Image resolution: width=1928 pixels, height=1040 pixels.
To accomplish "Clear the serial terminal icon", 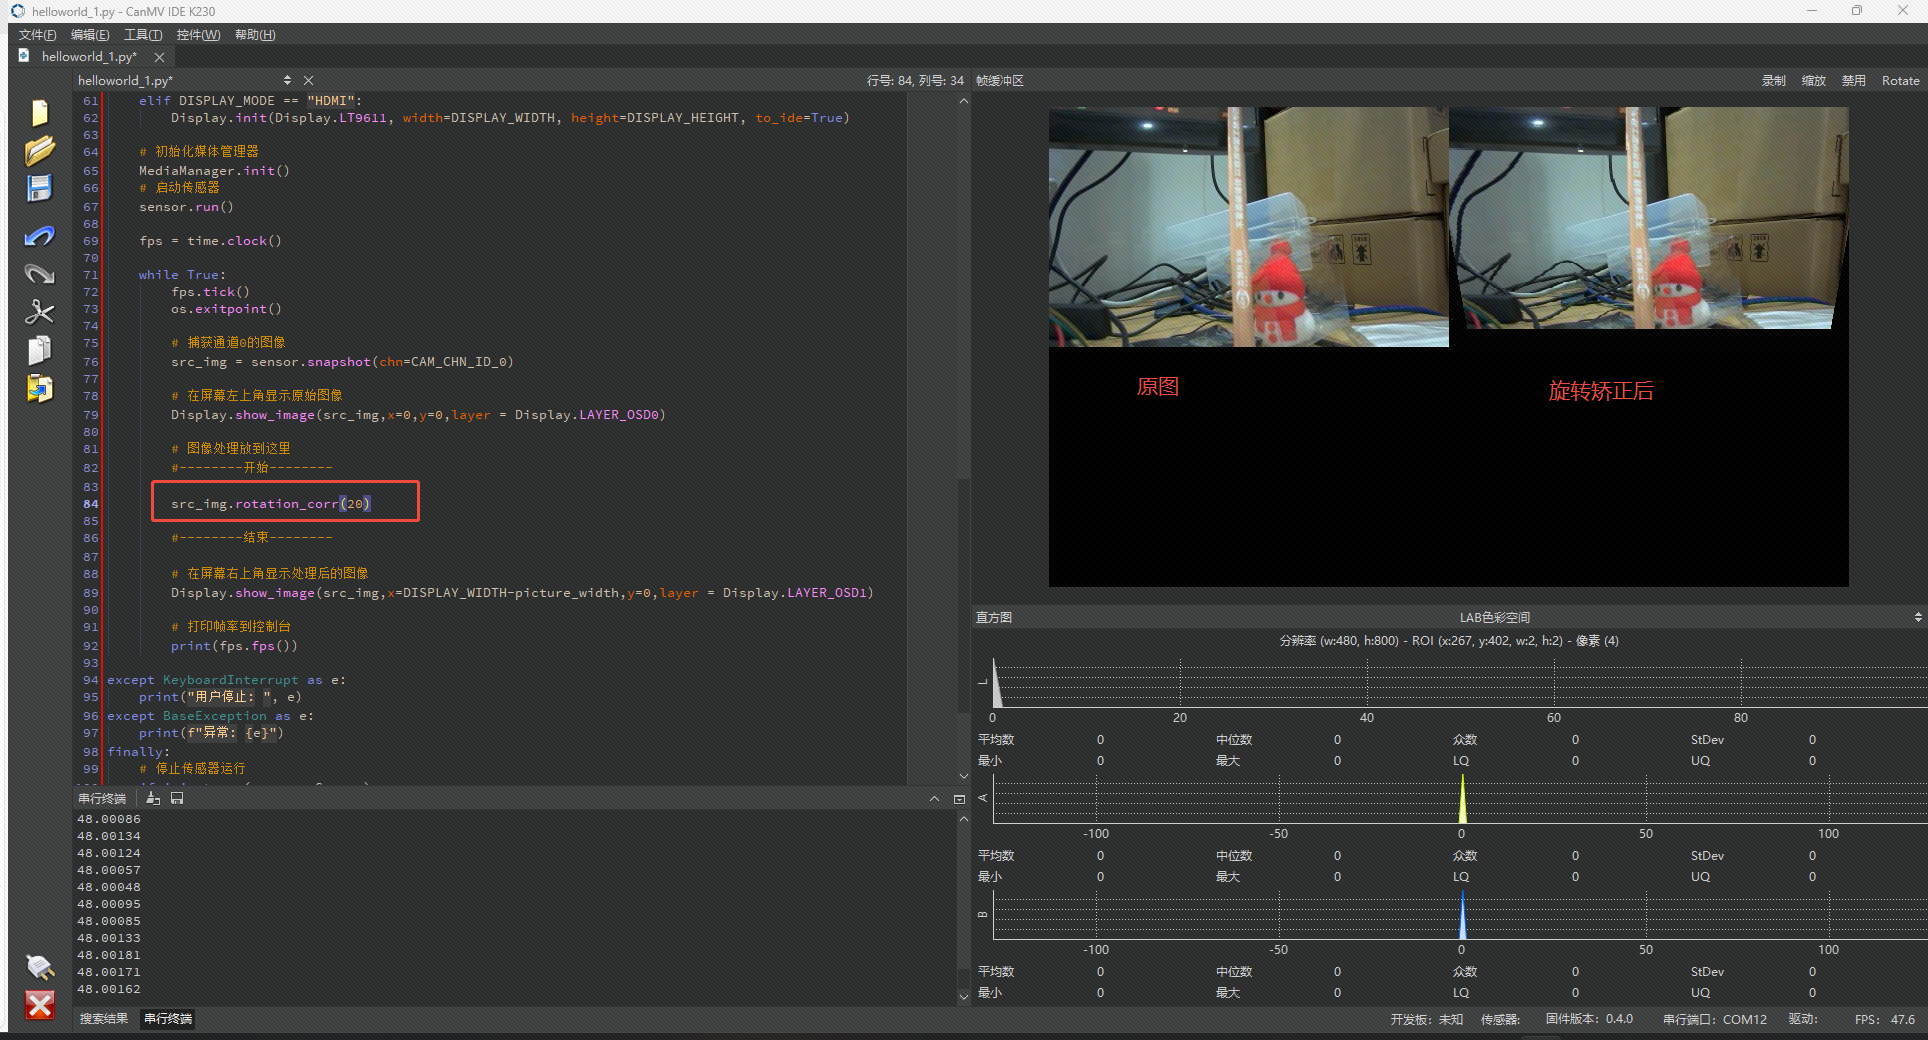I will tap(153, 798).
